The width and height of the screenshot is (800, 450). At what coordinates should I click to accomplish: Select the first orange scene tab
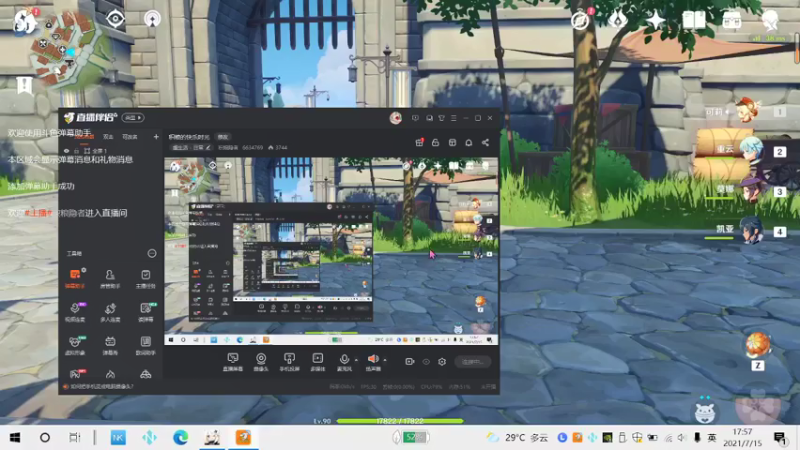pyautogui.click(x=85, y=137)
